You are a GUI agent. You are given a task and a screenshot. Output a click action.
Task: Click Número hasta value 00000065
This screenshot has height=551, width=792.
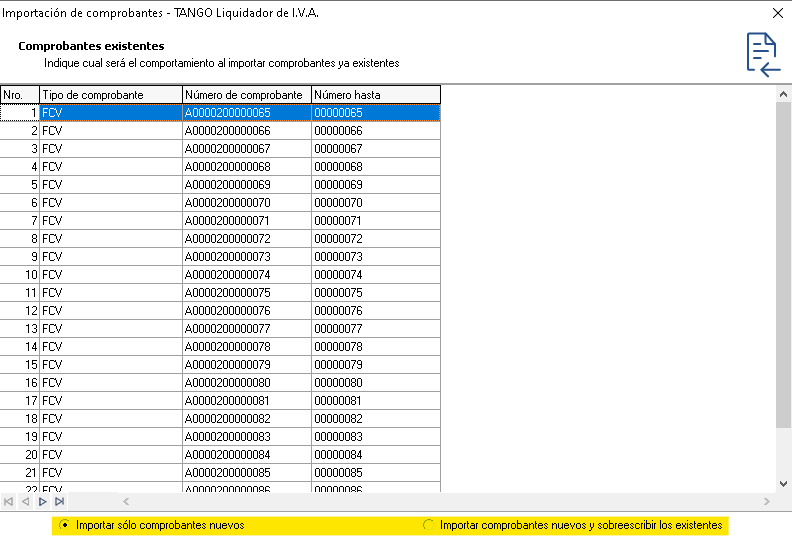[x=376, y=113]
